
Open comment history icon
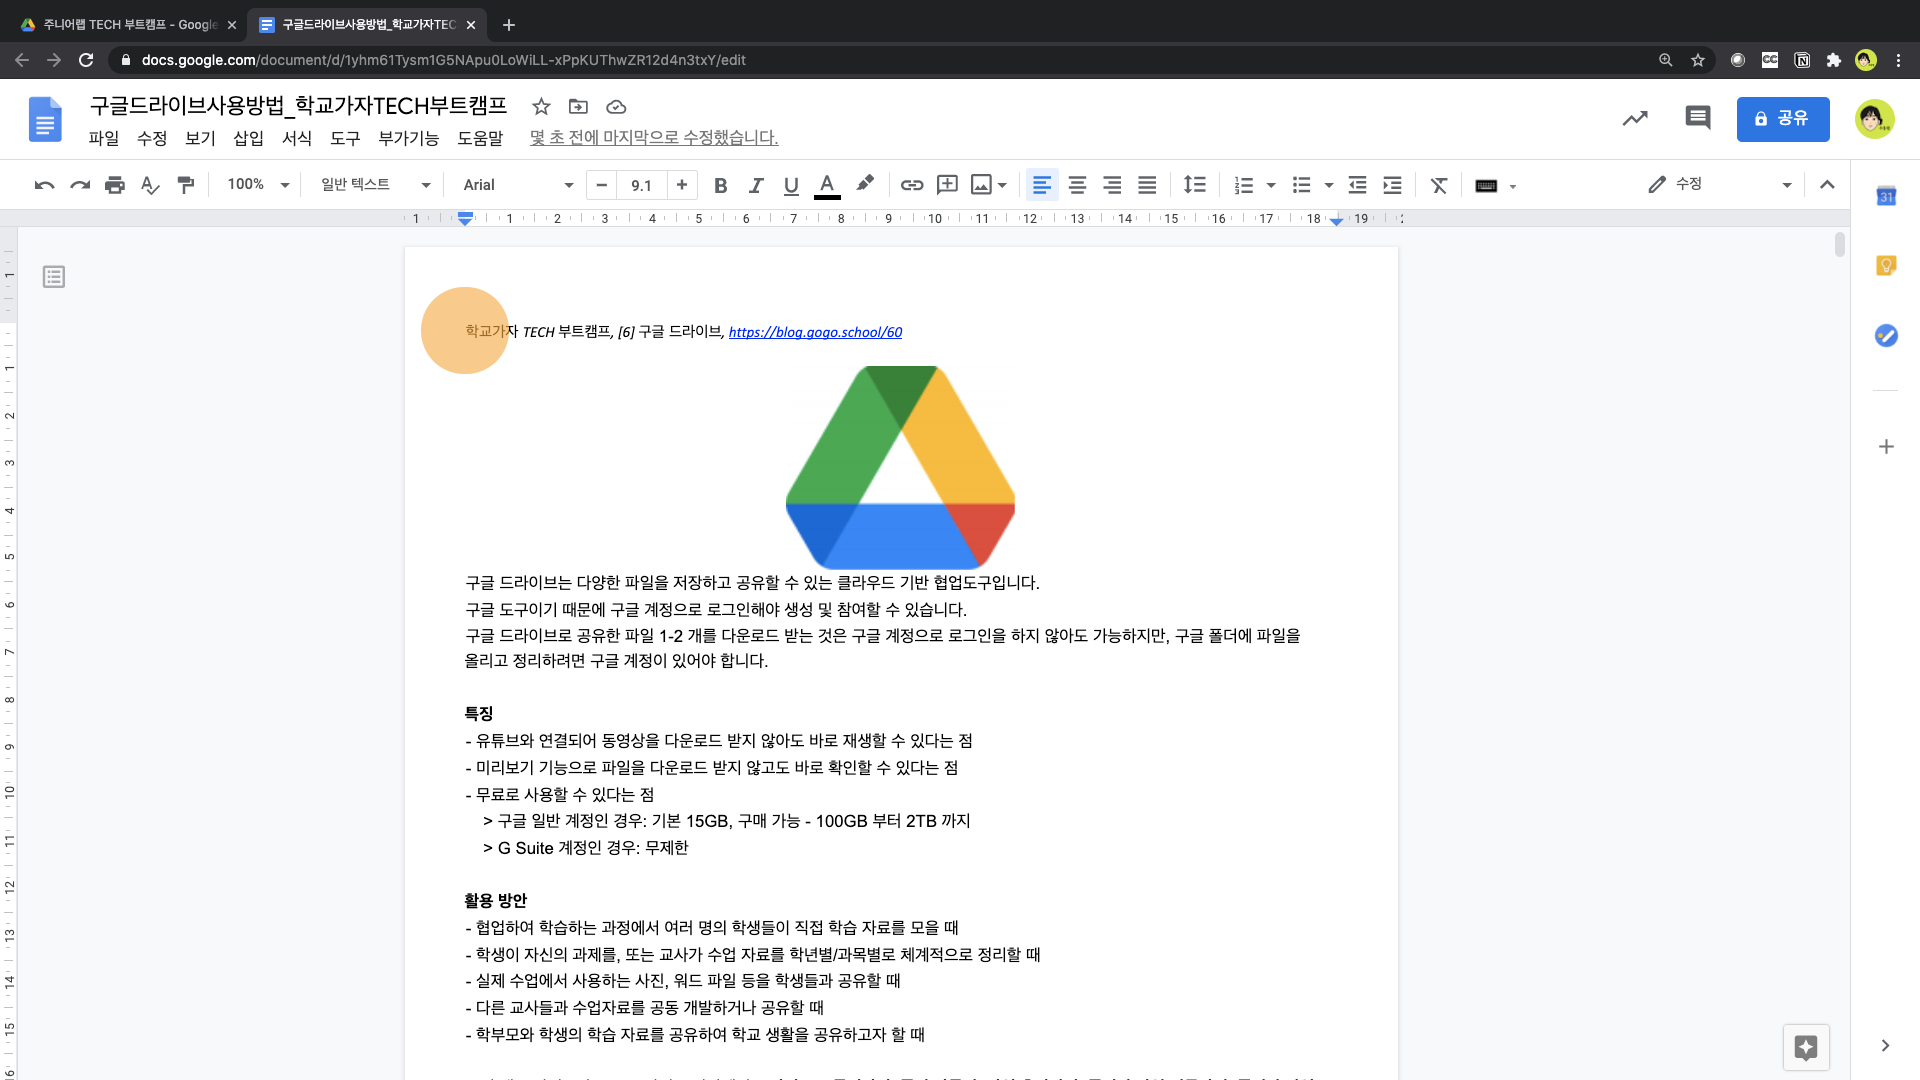click(x=1697, y=118)
